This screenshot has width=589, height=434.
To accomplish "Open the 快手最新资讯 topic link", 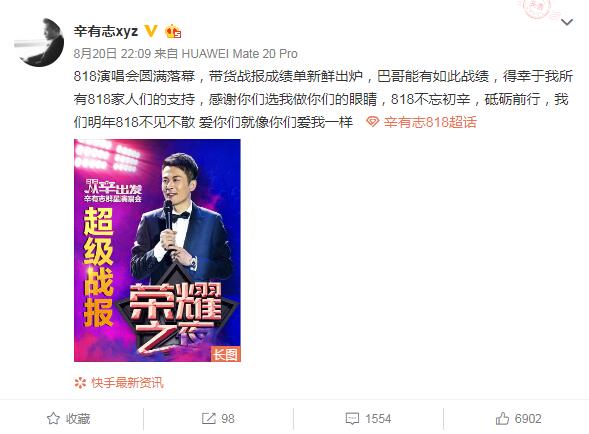I will [127, 383].
